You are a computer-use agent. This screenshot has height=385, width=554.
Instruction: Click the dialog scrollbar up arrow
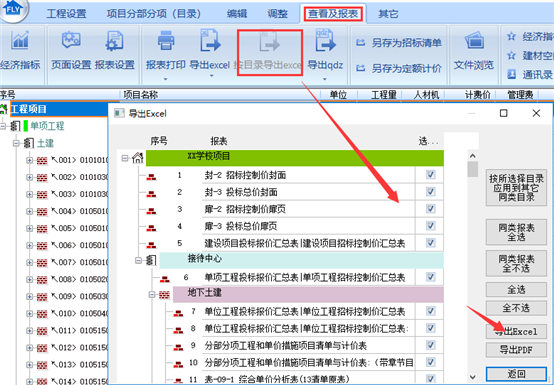pyautogui.click(x=473, y=156)
